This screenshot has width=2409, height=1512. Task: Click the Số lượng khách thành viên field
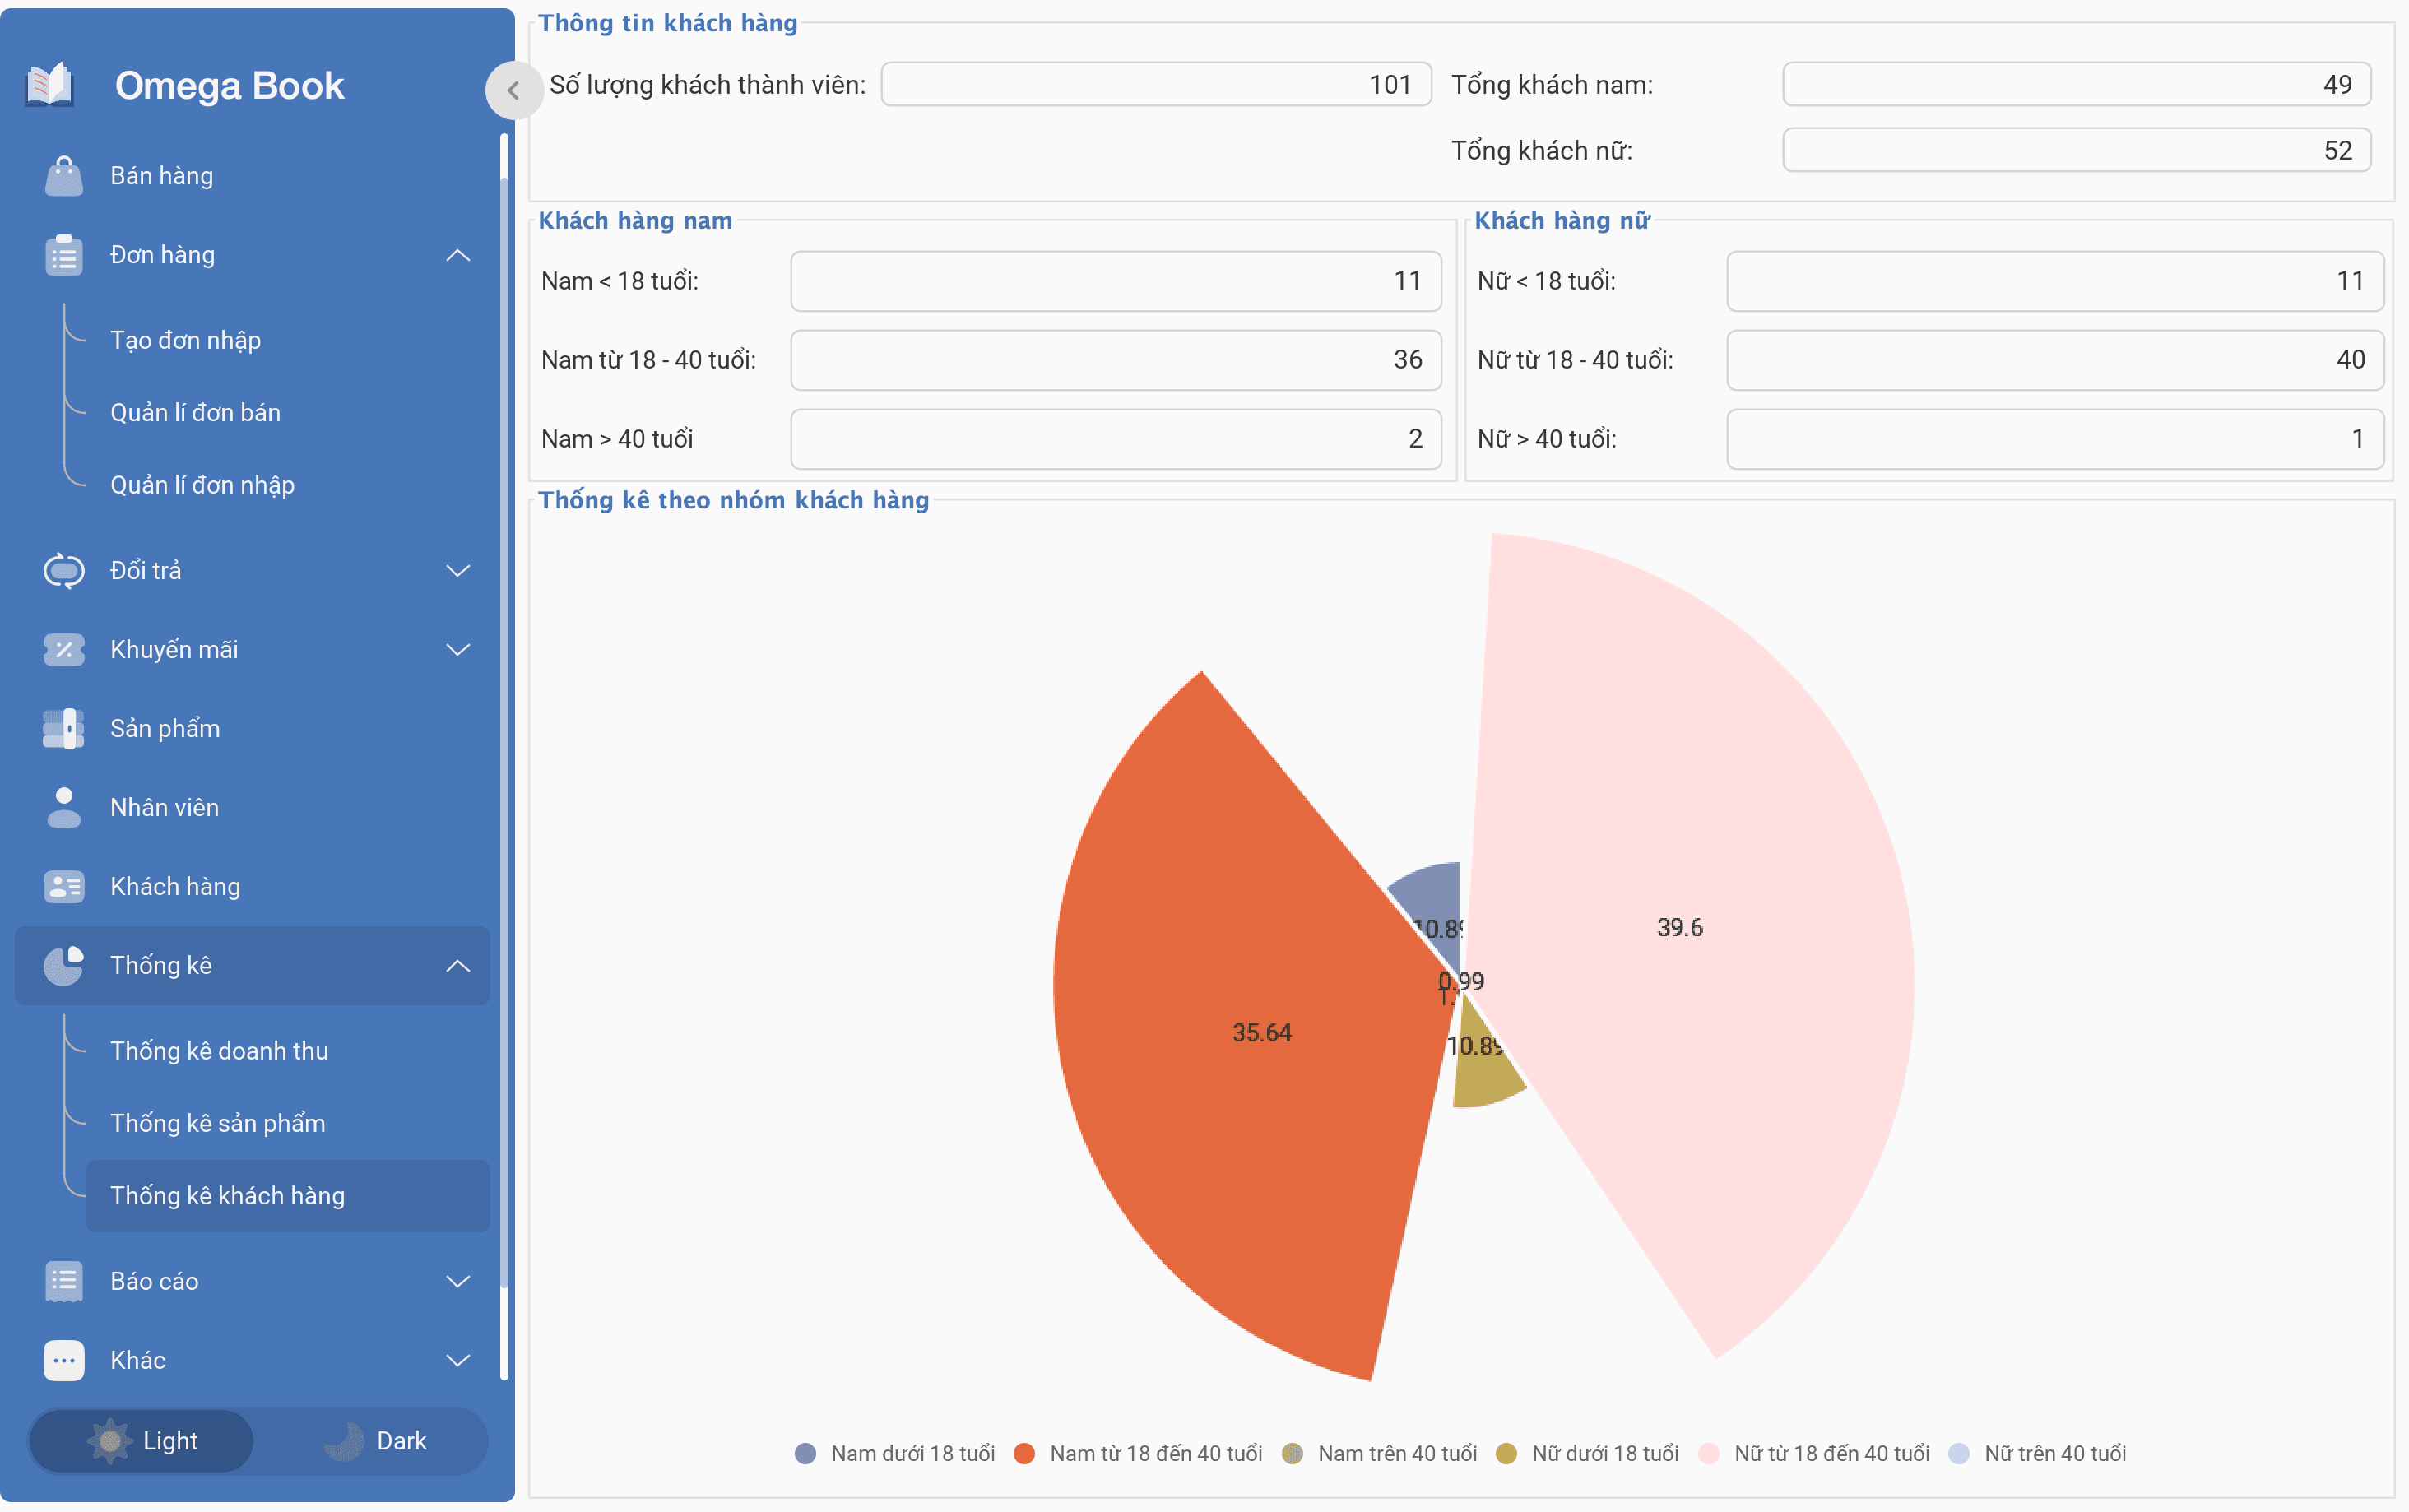point(1156,85)
